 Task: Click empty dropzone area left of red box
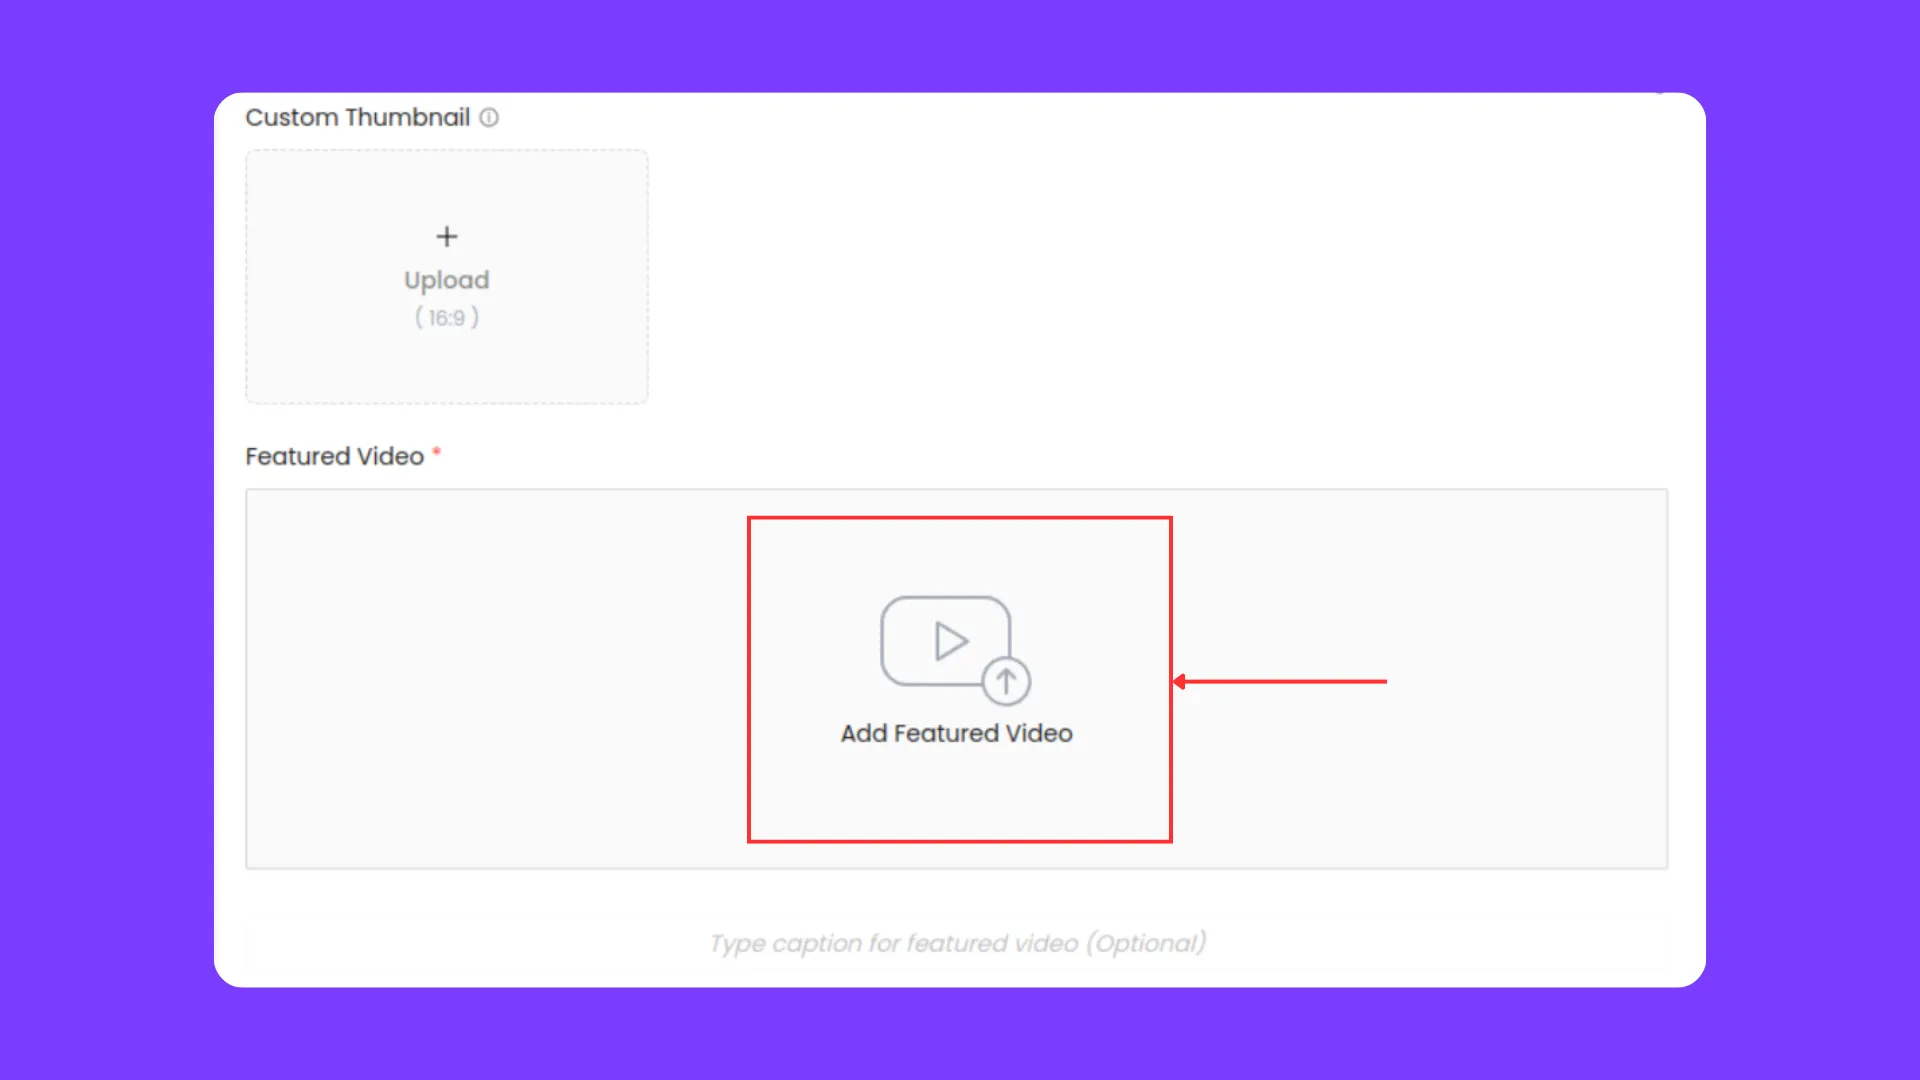click(x=497, y=679)
